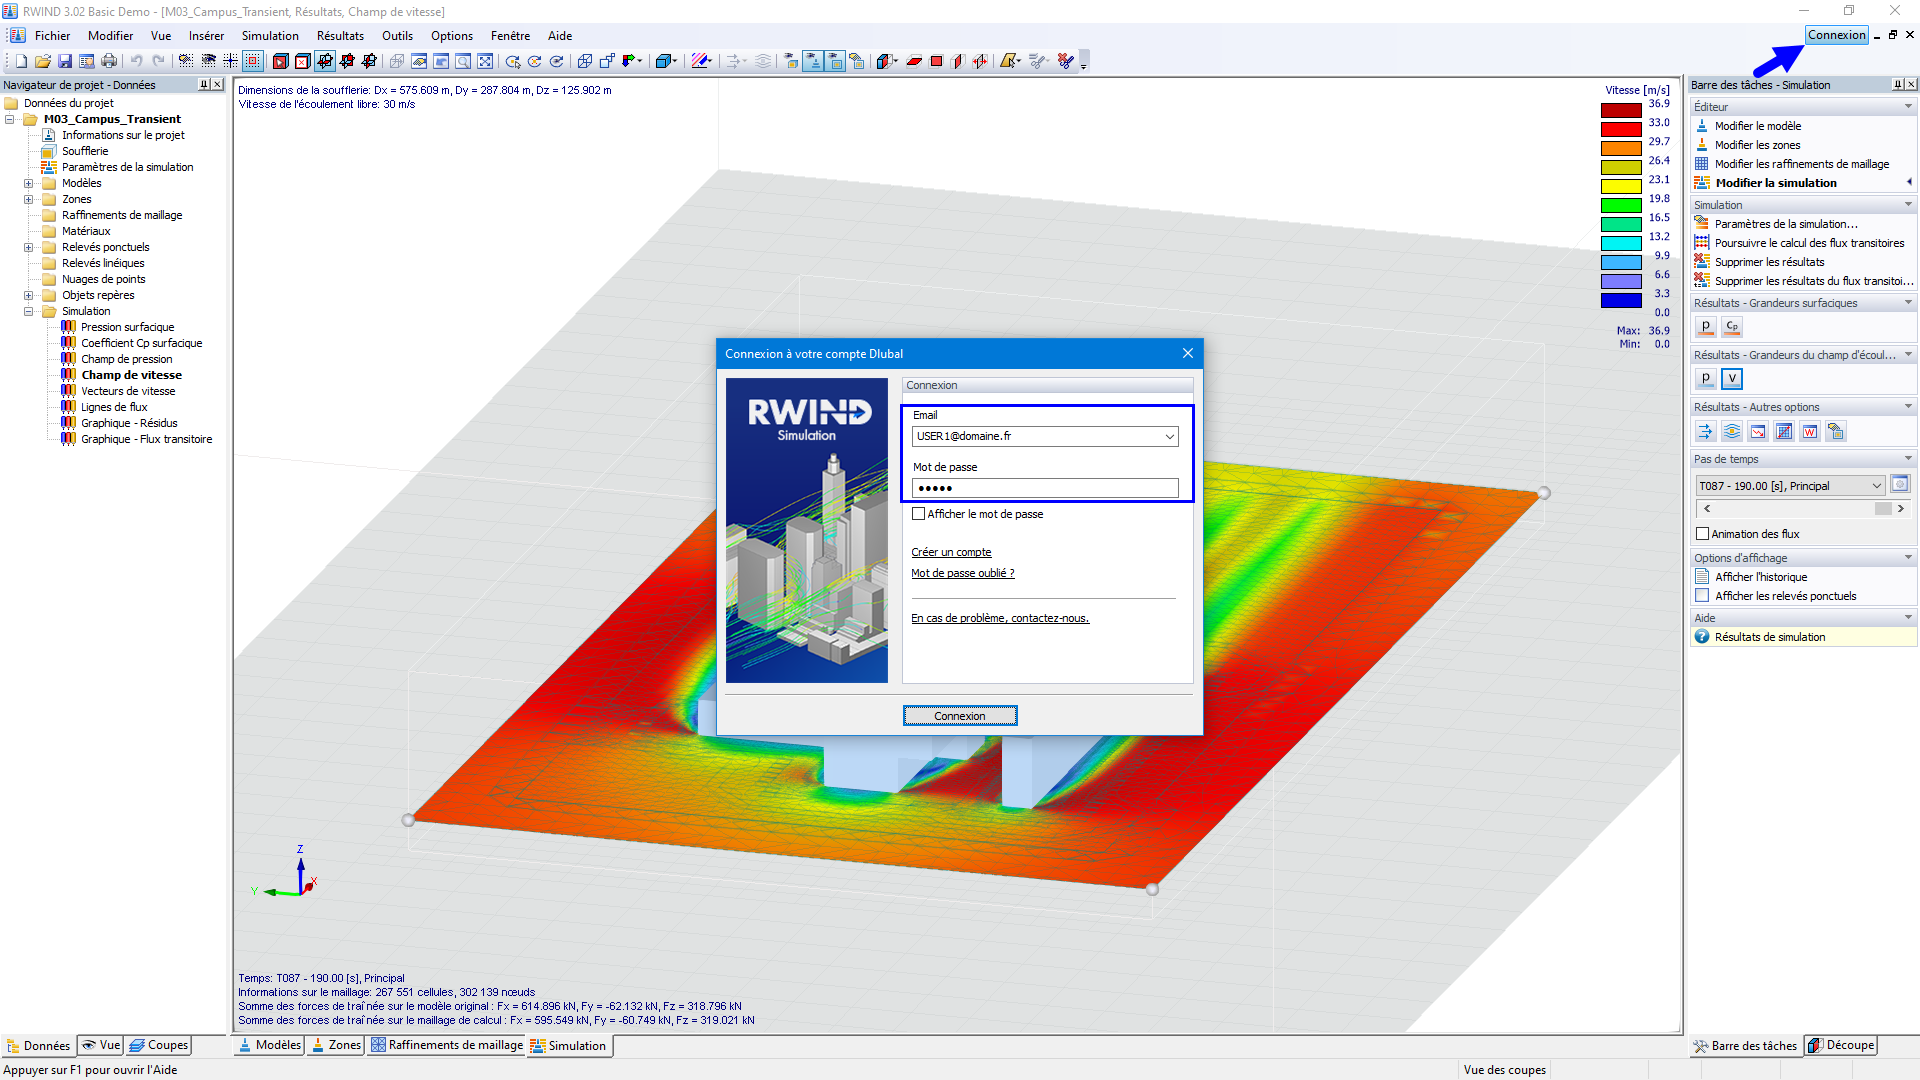The image size is (1920, 1080).
Task: Click the streamlines icon in Autres options
Action: [1732, 431]
